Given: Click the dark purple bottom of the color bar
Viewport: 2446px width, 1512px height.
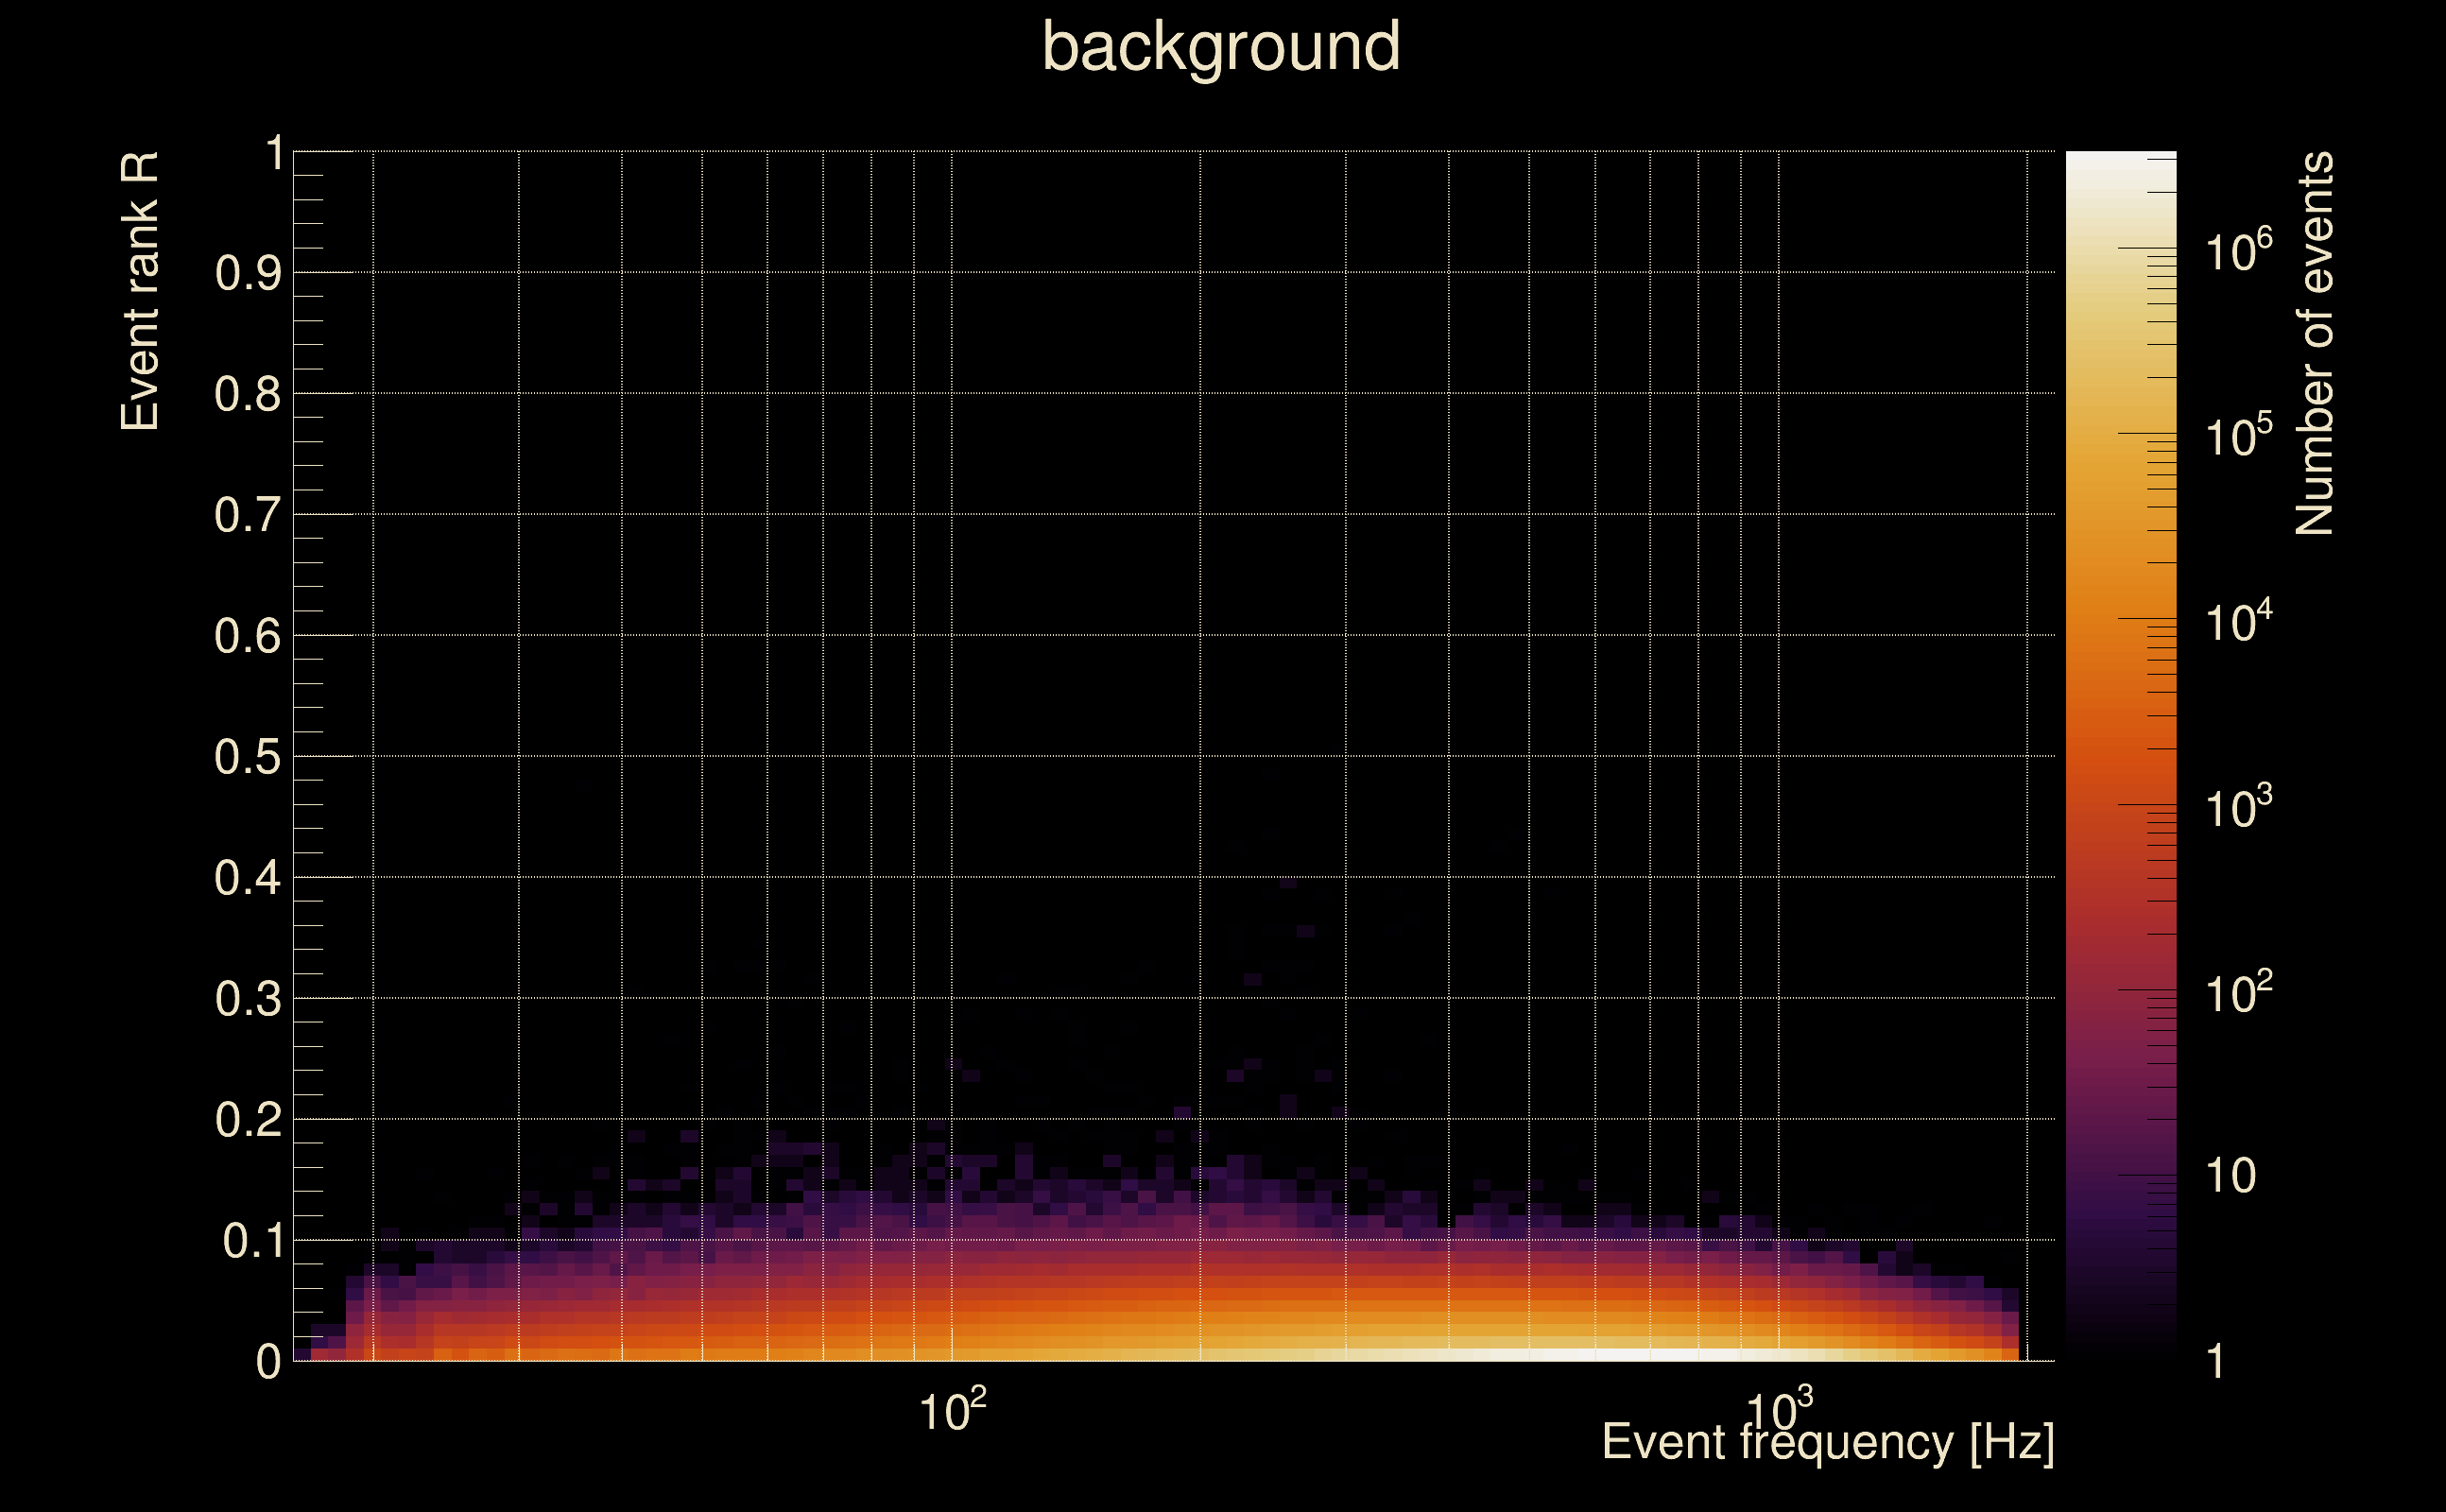Looking at the screenshot, I should [2121, 1240].
